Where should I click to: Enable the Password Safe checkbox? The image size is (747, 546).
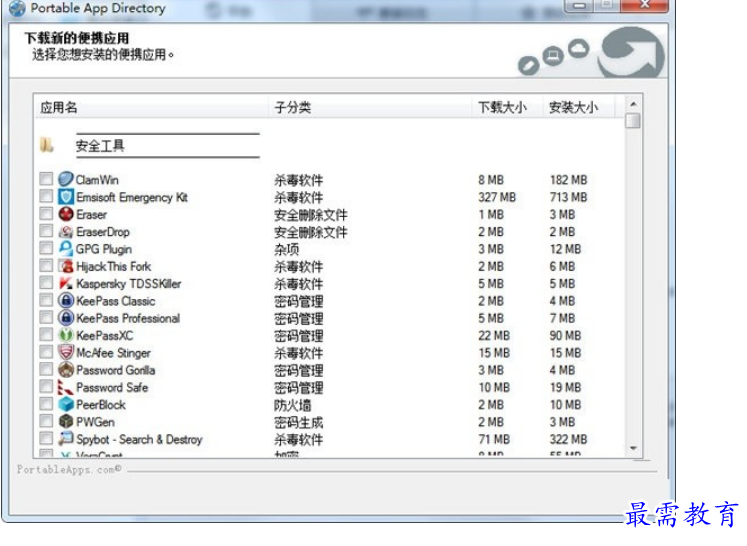[46, 386]
